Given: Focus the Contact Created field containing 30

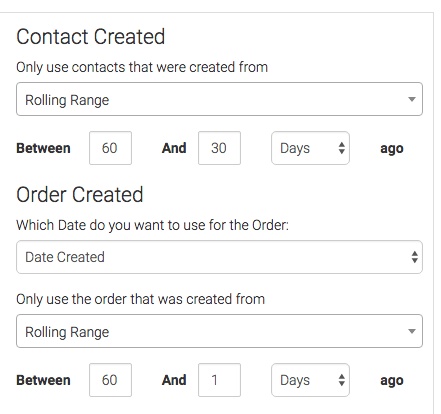Looking at the screenshot, I should coord(219,148).
